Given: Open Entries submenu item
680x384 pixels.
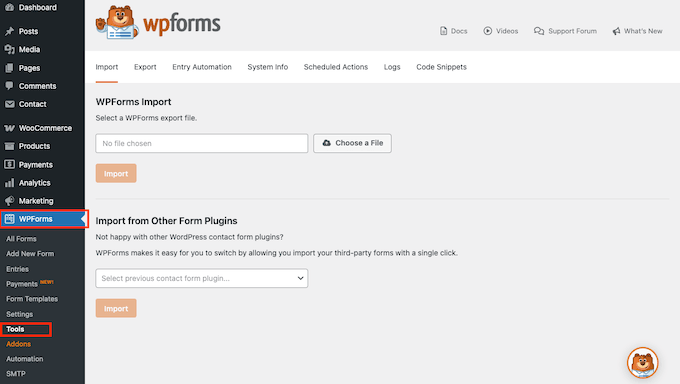Looking at the screenshot, I should (x=17, y=269).
